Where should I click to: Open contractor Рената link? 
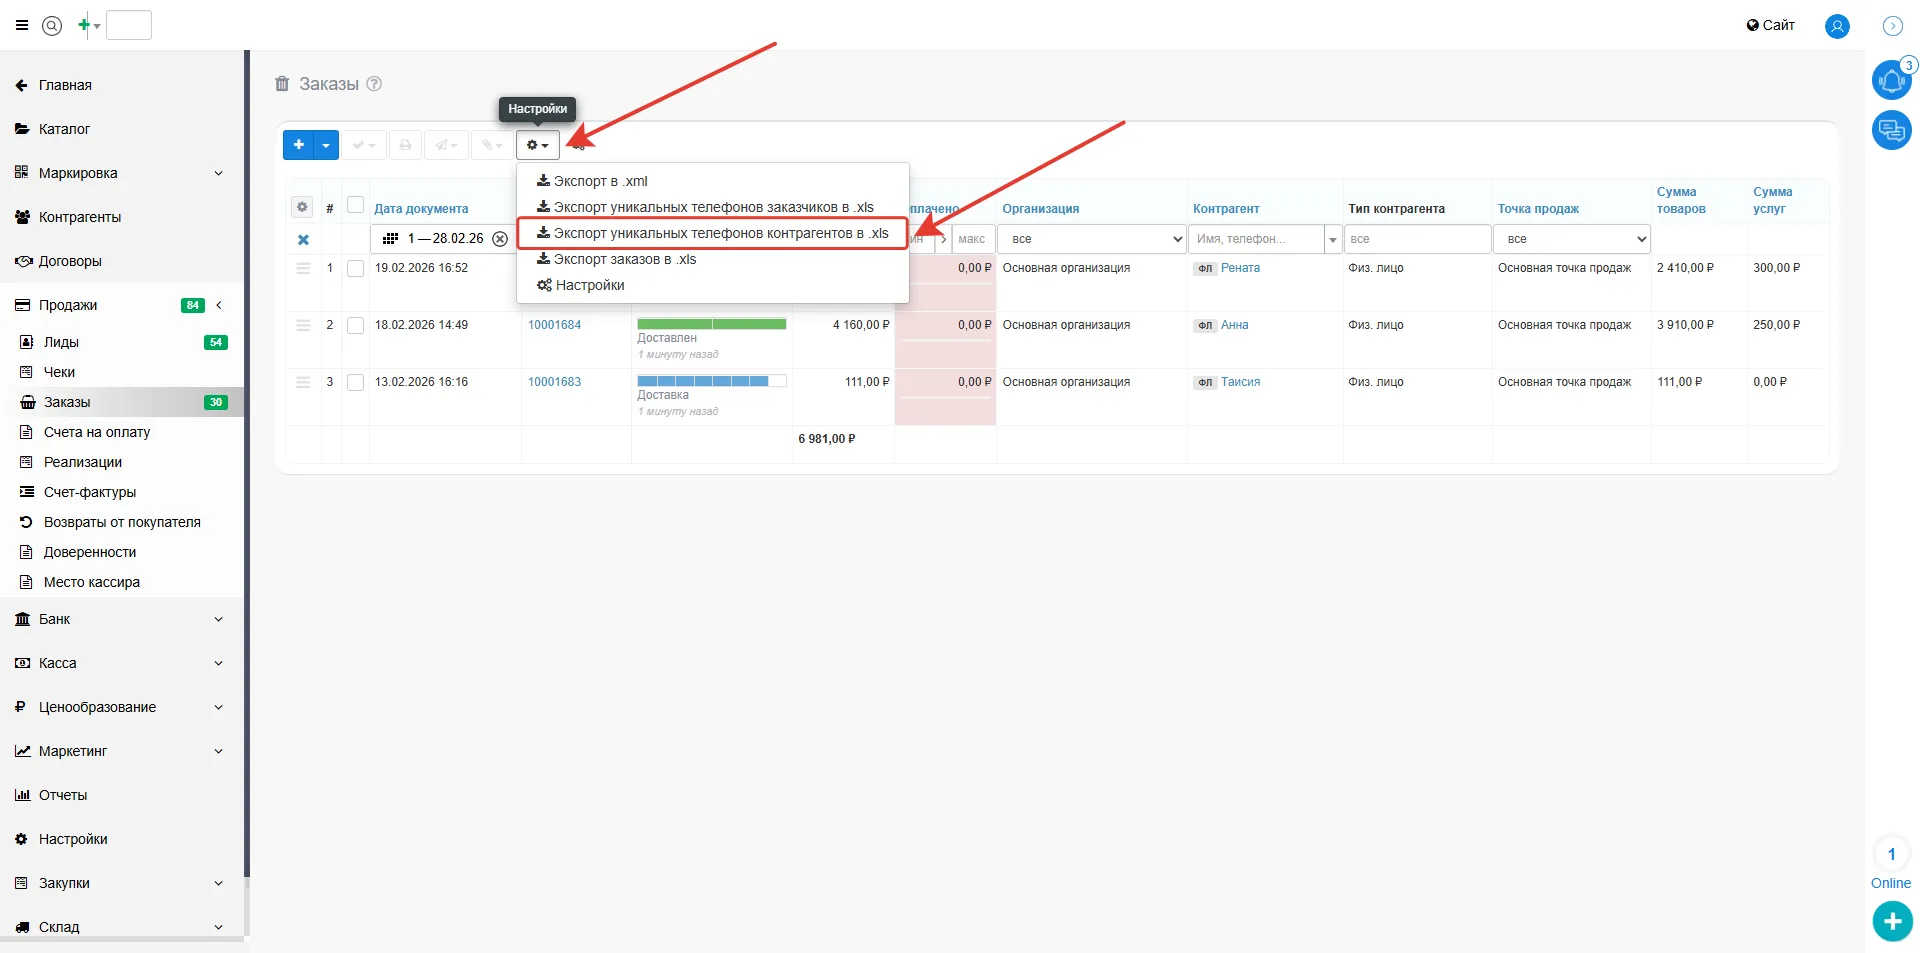pos(1240,268)
